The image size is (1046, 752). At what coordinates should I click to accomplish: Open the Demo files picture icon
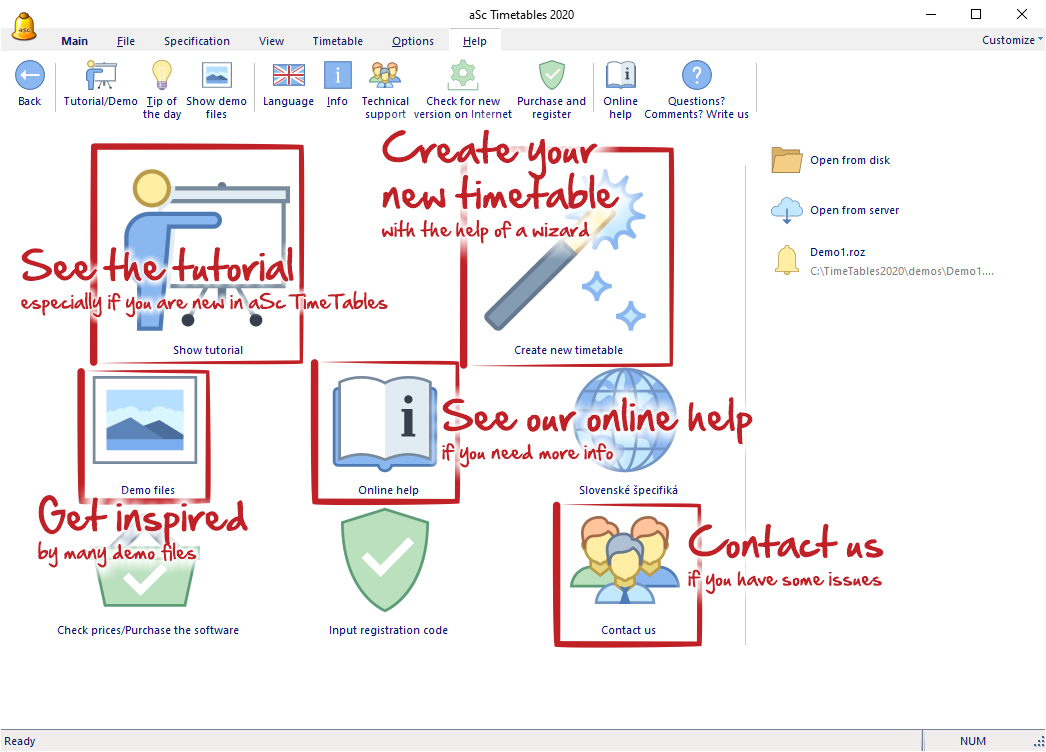tap(145, 420)
